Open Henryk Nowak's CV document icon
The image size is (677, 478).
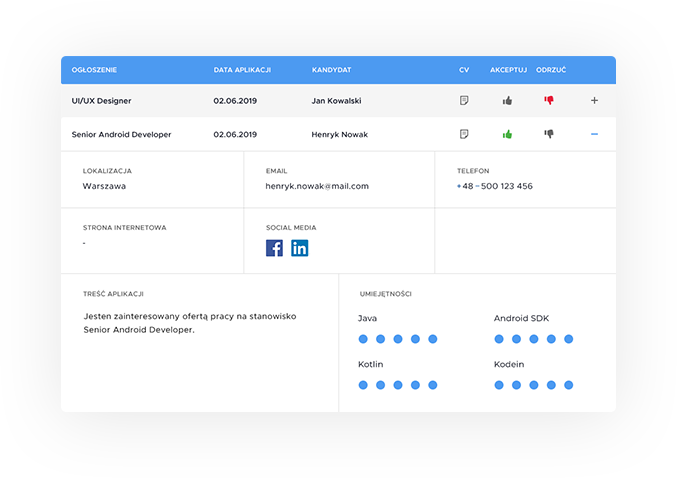464,134
